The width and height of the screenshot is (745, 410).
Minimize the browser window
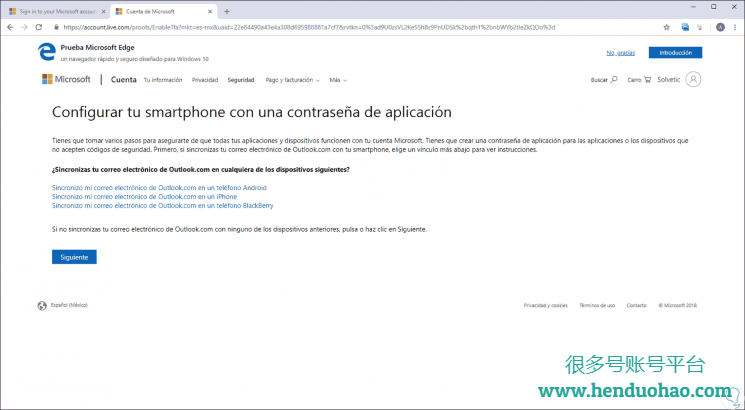pyautogui.click(x=695, y=7)
